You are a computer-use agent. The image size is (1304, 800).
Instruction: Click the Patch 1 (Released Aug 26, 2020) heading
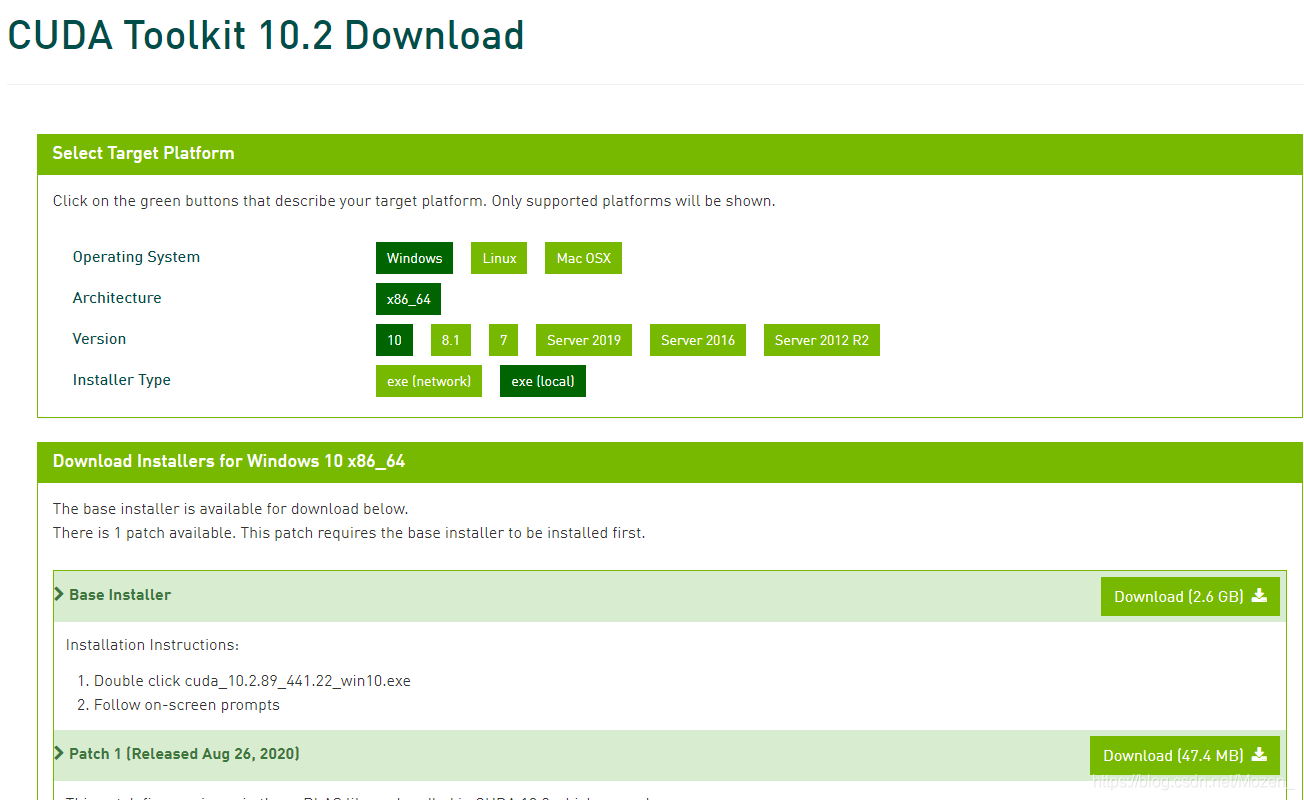tap(184, 754)
